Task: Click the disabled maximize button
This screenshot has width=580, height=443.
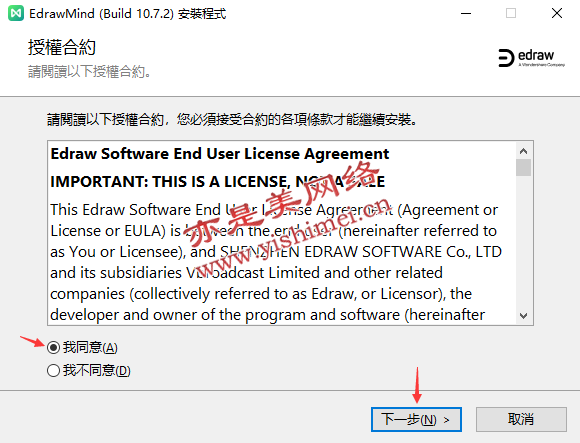Action: 511,13
